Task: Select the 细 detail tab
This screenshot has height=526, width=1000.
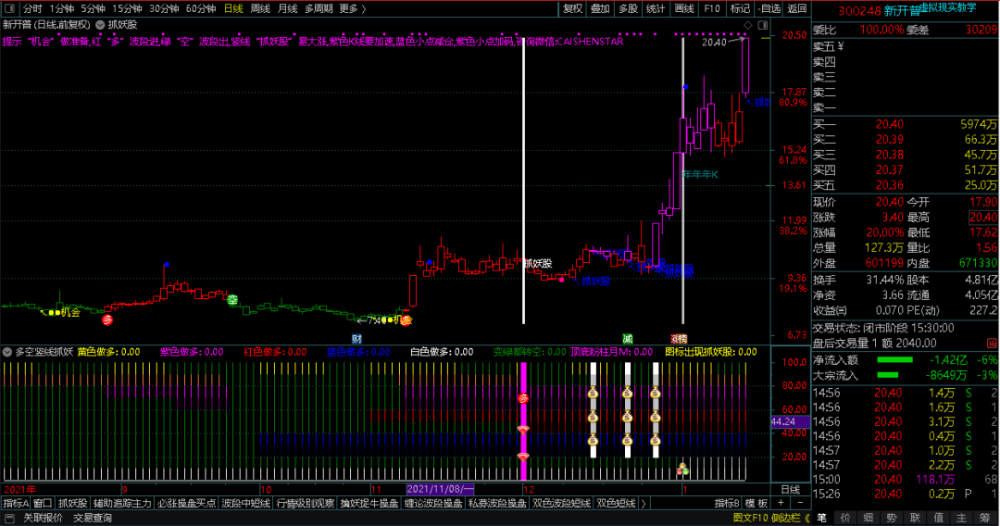Action: pos(869,518)
